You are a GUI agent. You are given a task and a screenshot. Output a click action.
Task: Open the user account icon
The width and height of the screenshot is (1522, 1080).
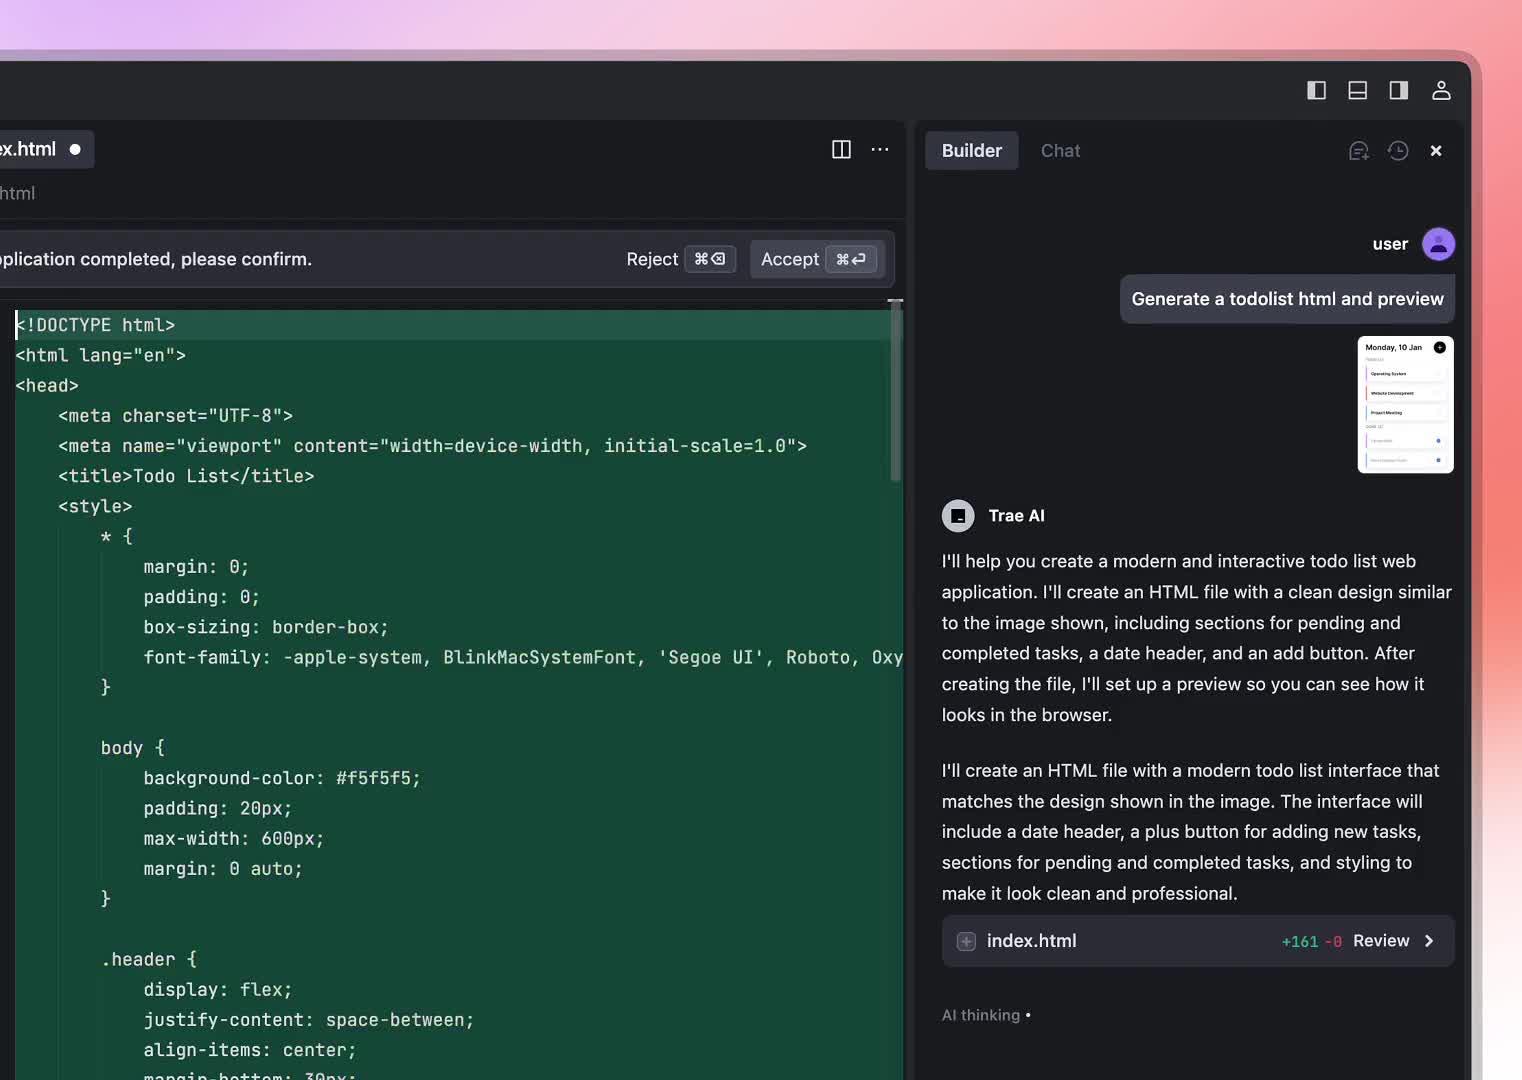click(x=1441, y=91)
